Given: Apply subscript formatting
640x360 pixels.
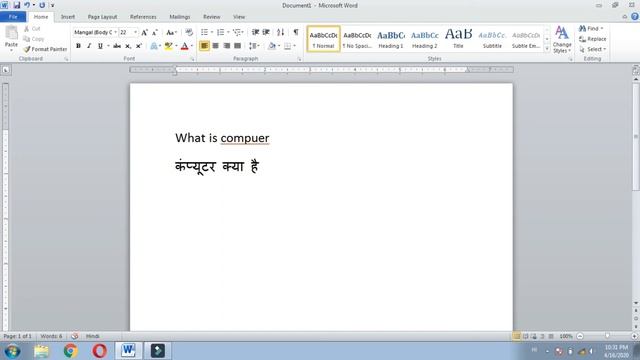Looking at the screenshot, I should tap(128, 46).
